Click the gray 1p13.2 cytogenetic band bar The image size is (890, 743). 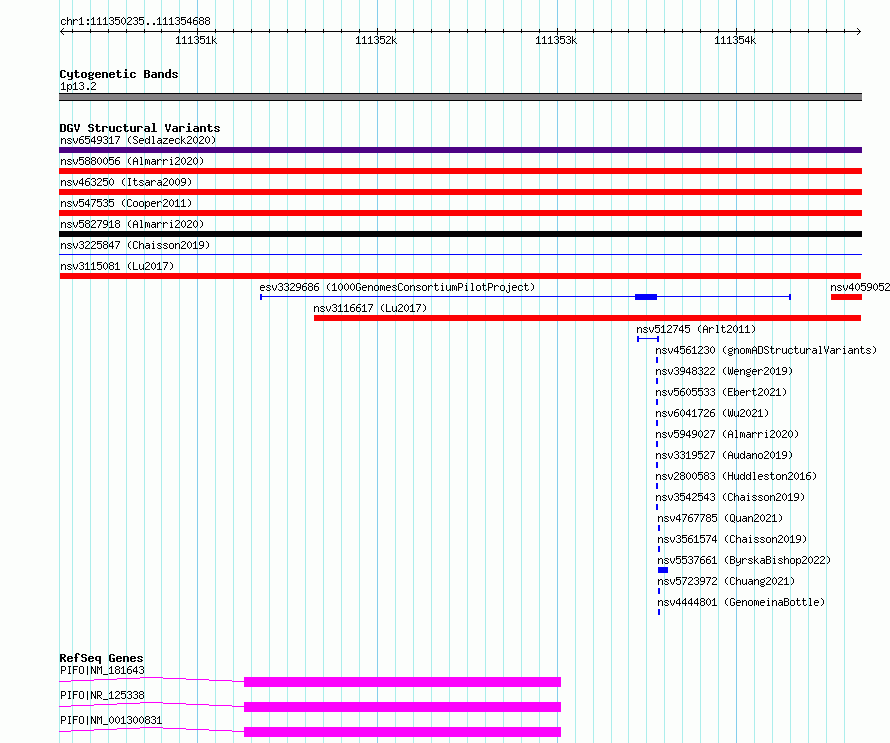pos(460,97)
